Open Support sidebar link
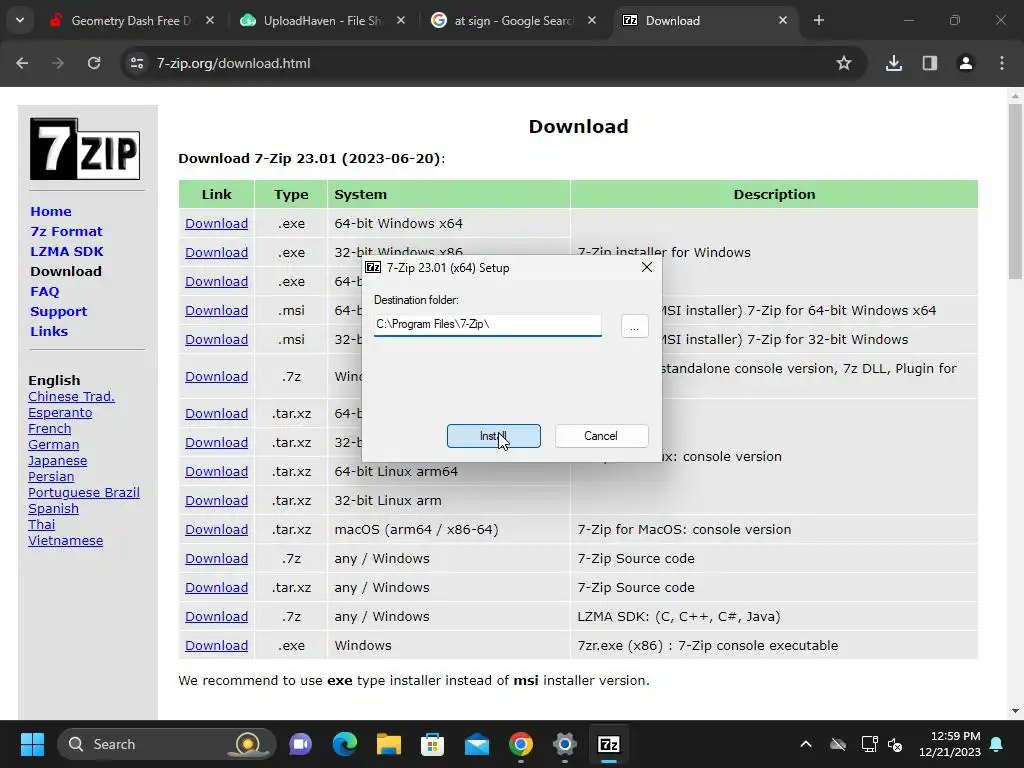This screenshot has height=768, width=1024. tap(58, 312)
